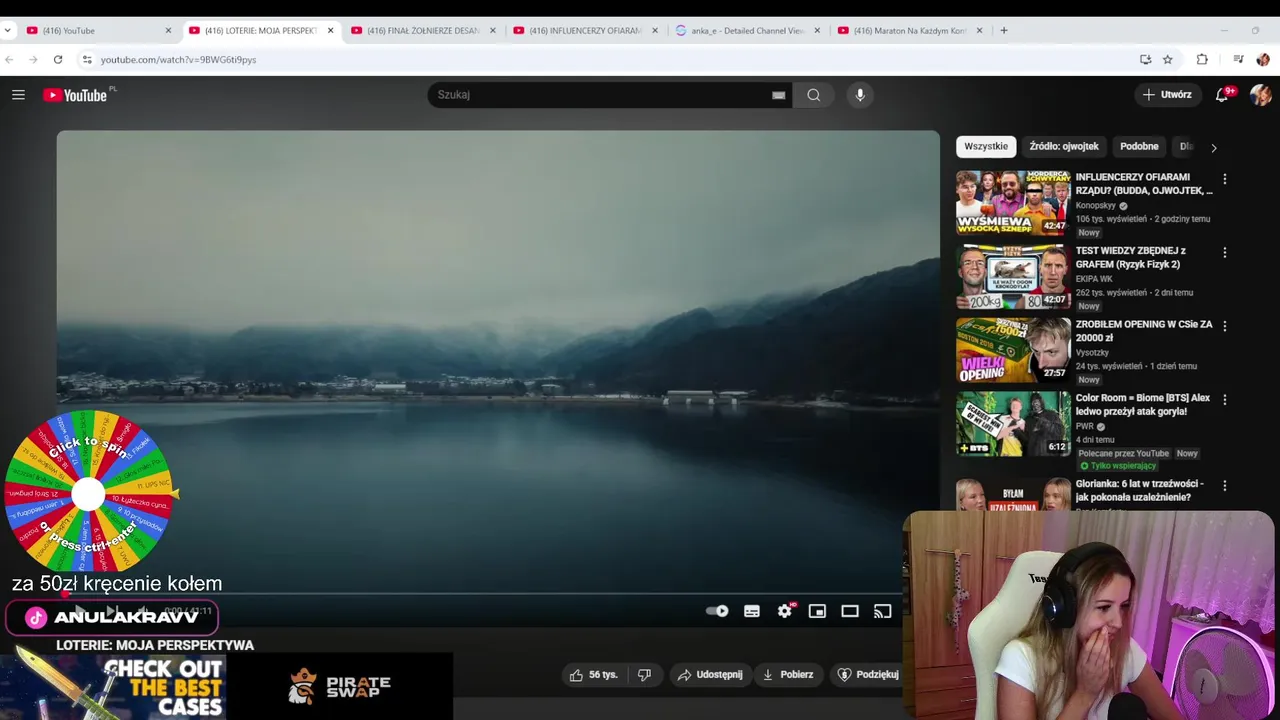Spin the Click to spin wheel
1280x720 pixels.
point(88,493)
